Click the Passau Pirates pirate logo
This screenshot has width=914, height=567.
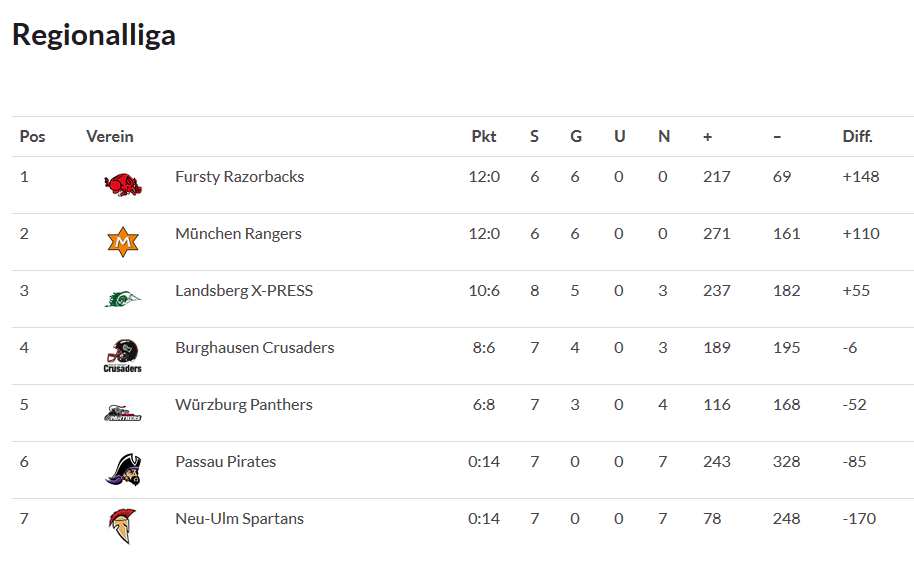coord(123,469)
